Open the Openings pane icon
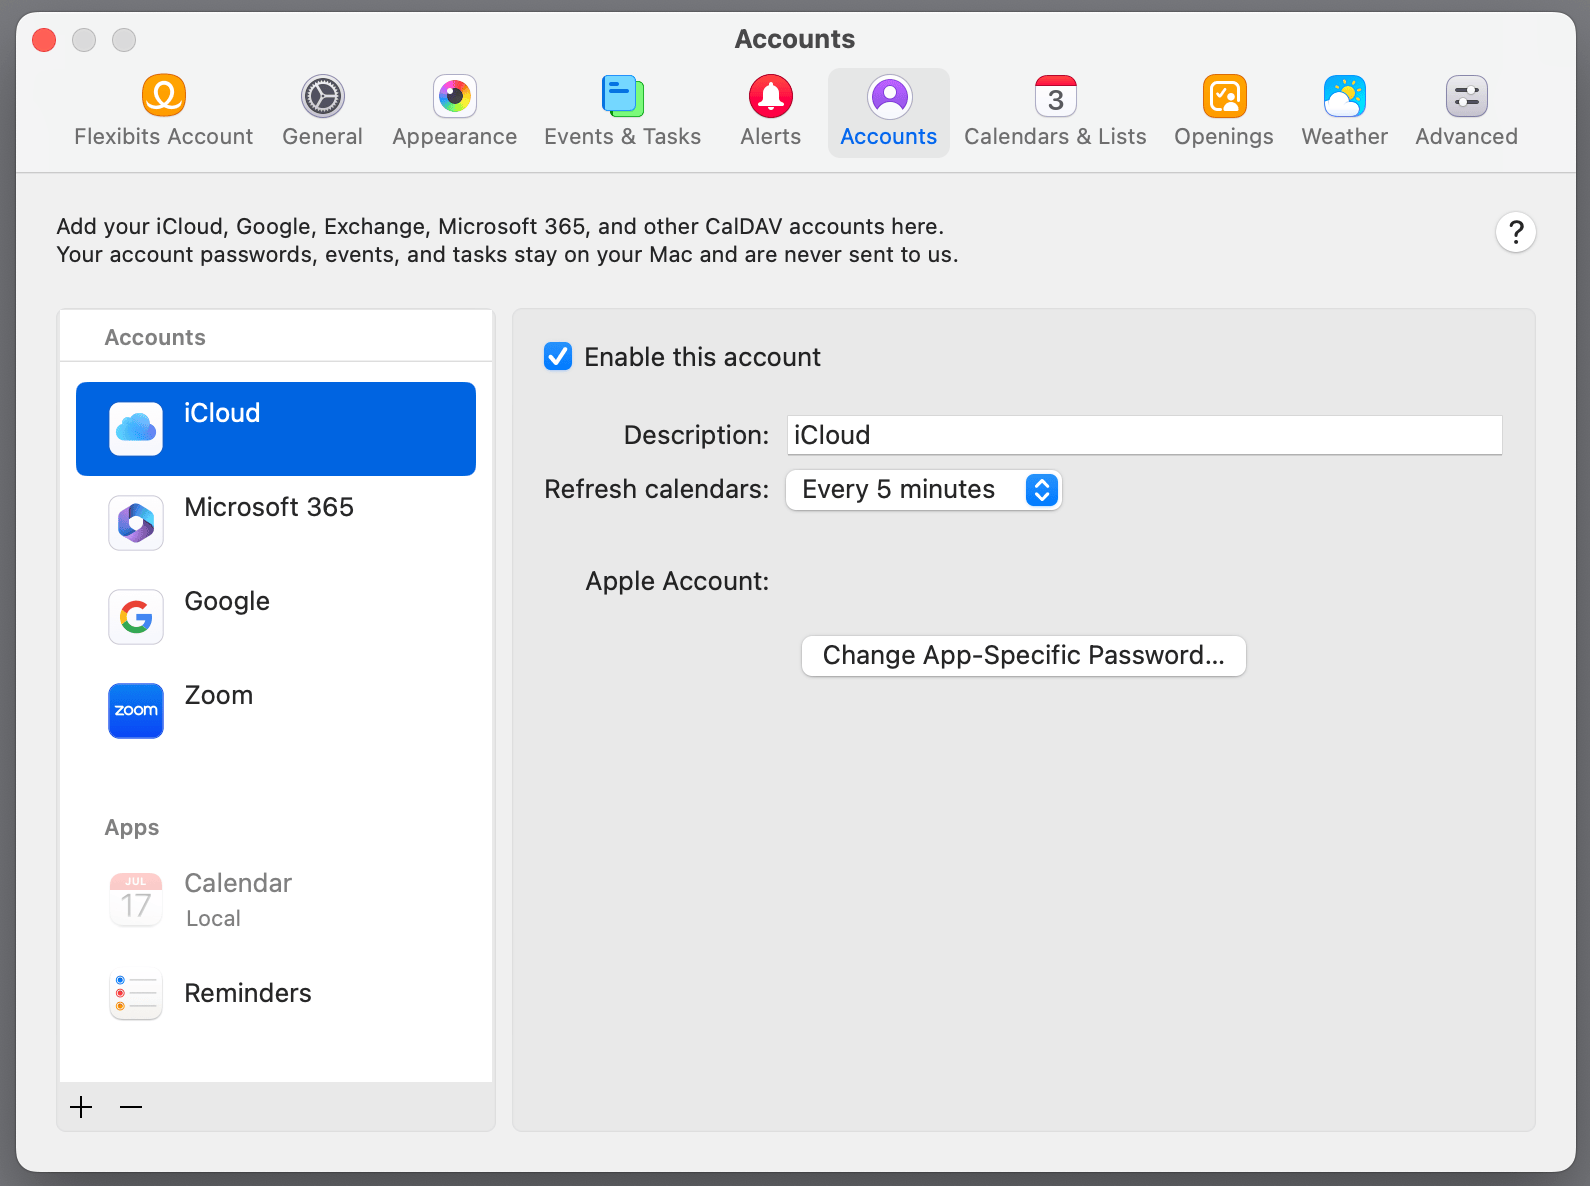Screen dimensions: 1590x1186 (1224, 96)
